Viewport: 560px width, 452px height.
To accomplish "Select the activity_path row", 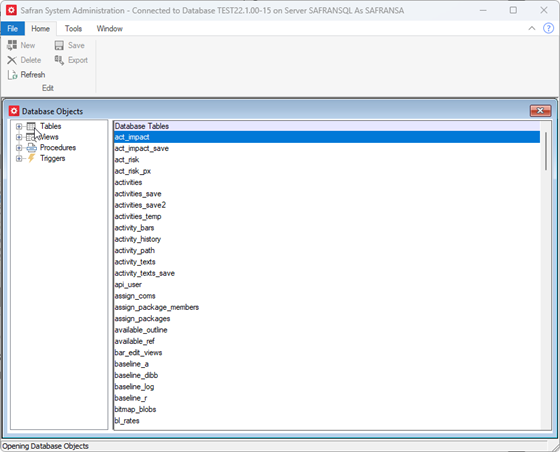I will coord(326,251).
